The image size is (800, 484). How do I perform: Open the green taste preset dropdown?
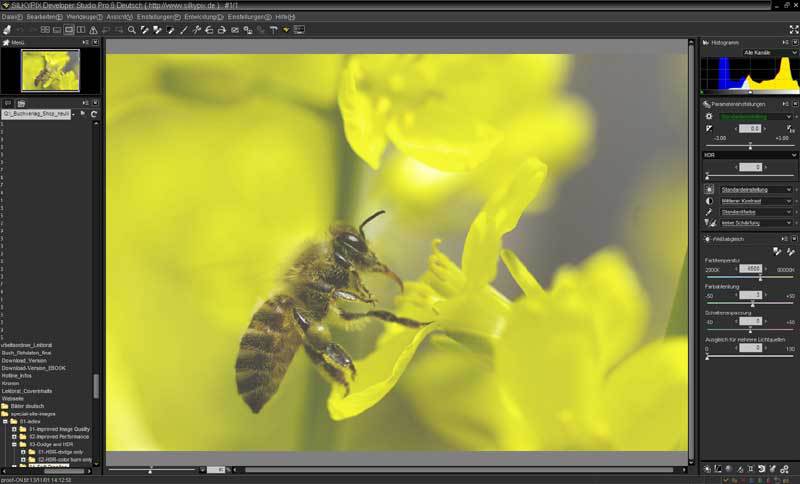[x=756, y=117]
